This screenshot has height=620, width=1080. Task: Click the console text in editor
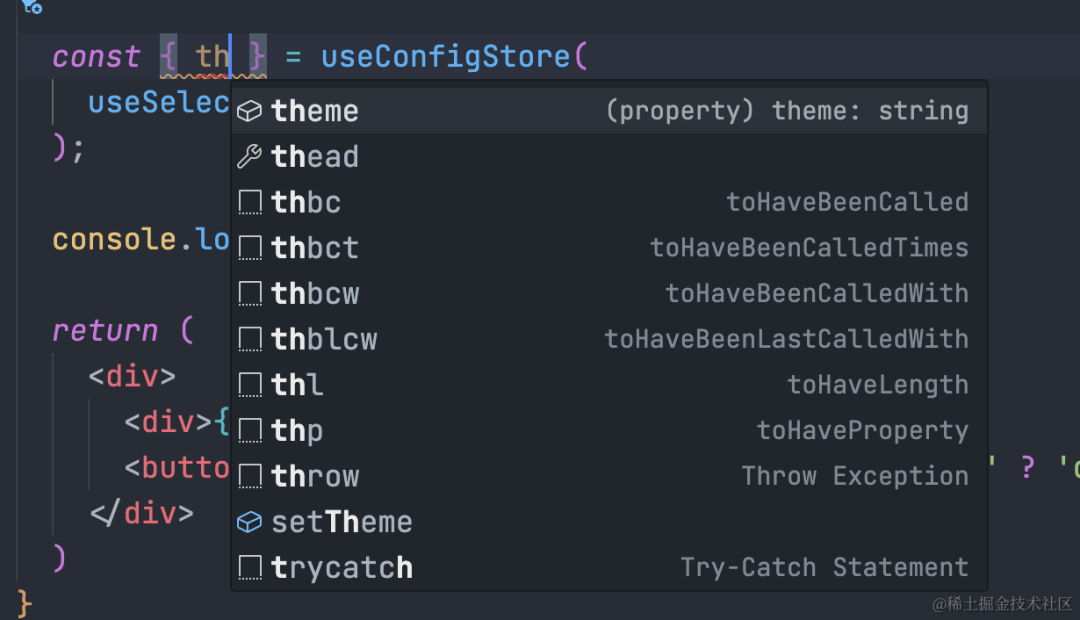[112, 240]
